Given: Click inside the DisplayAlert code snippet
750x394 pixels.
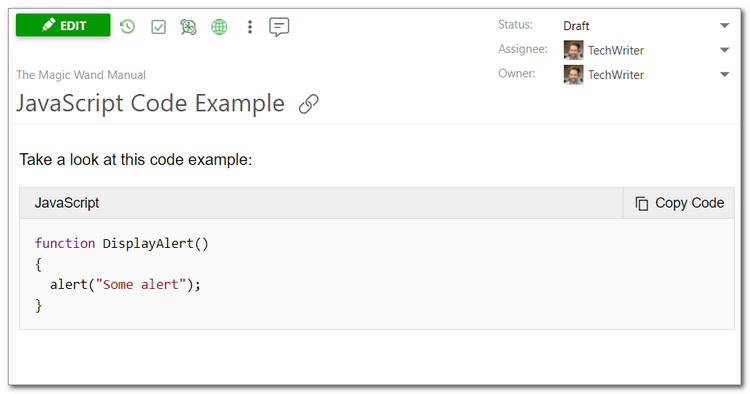Looking at the screenshot, I should click(x=122, y=274).
